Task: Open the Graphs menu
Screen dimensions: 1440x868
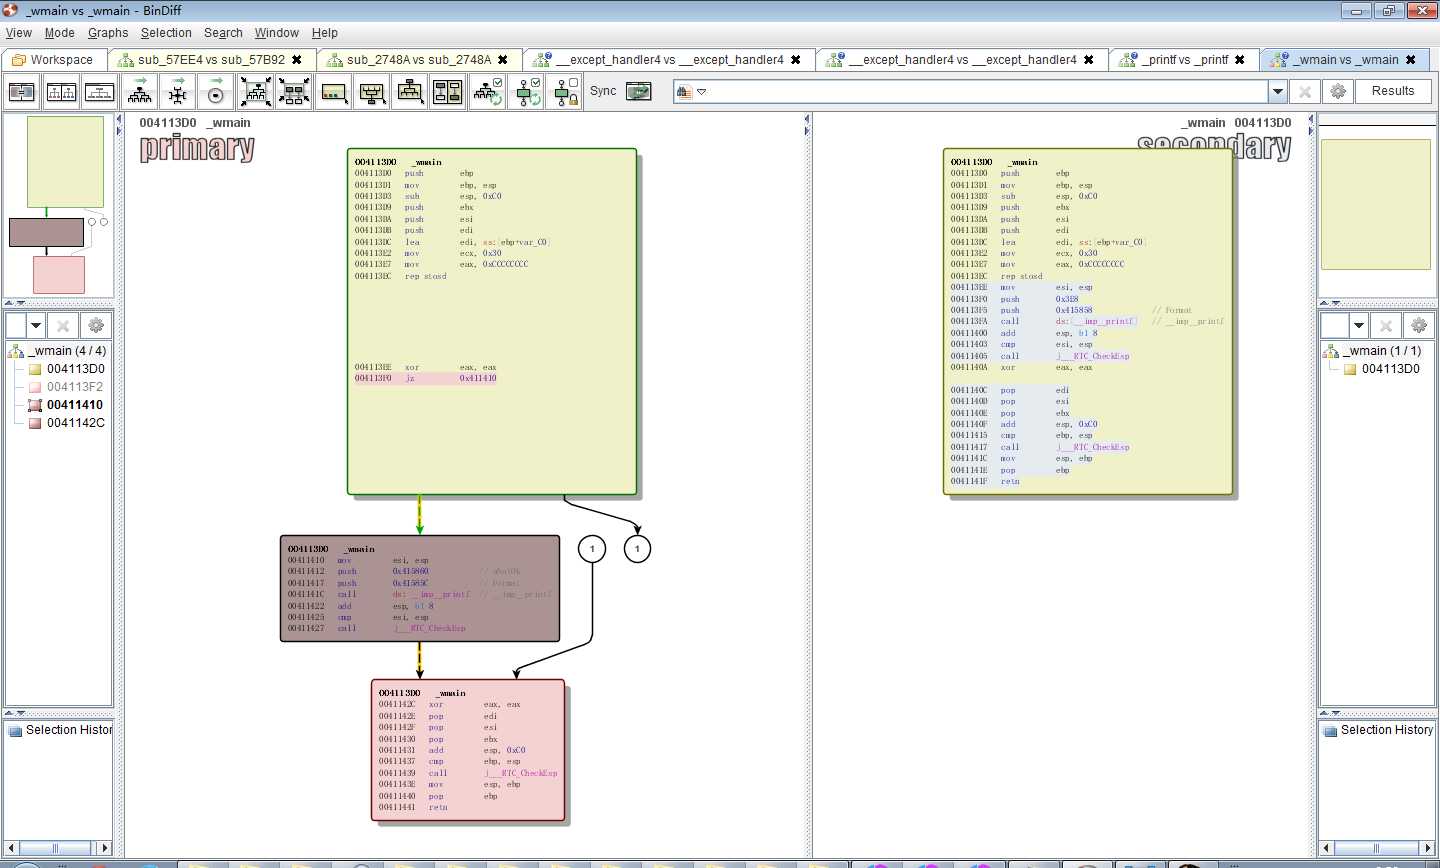Action: click(108, 33)
